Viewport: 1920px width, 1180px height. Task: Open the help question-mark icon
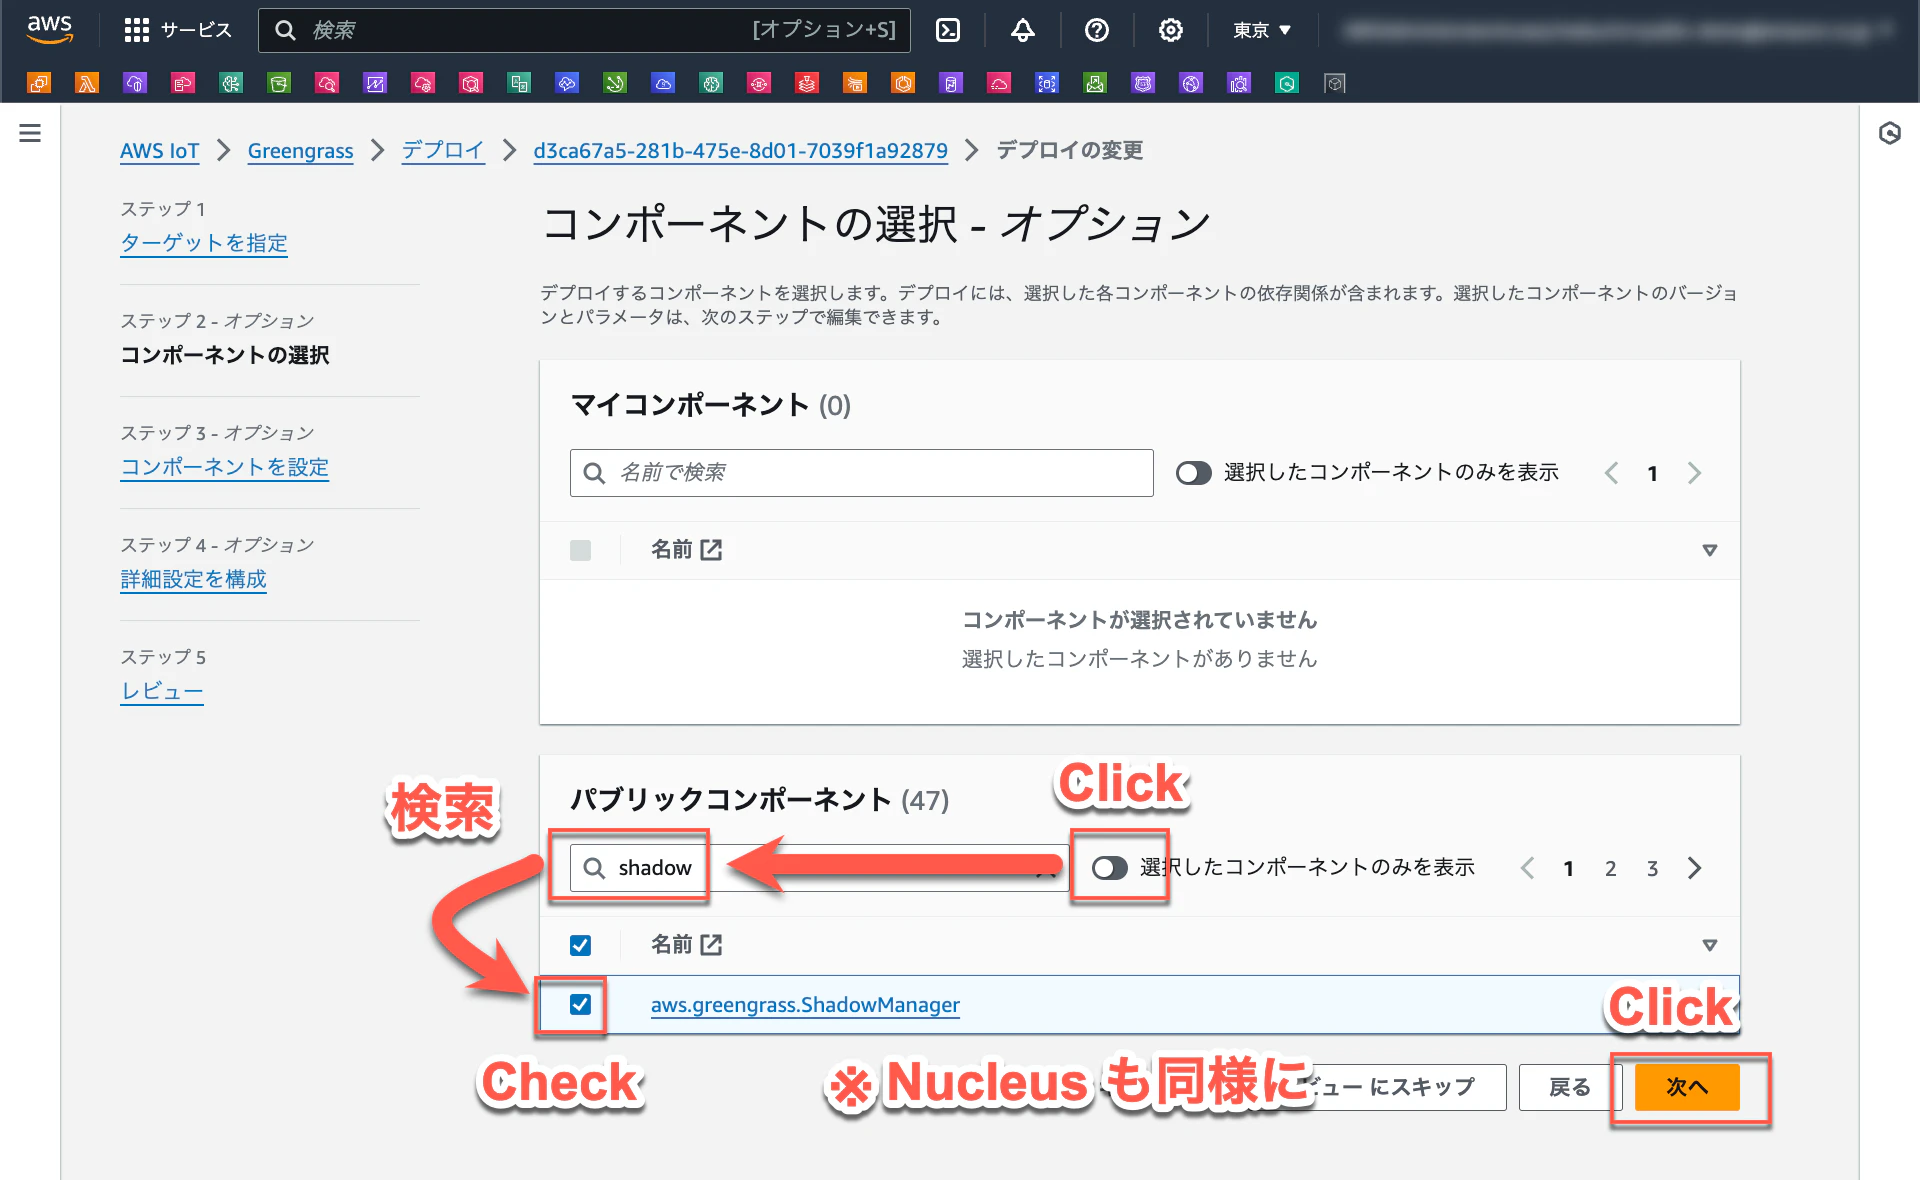tap(1096, 30)
